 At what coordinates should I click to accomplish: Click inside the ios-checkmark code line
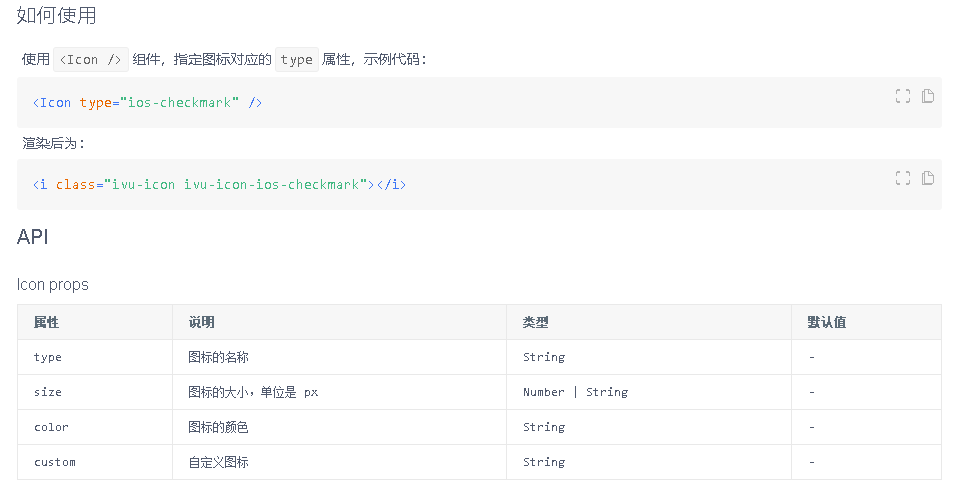point(148,103)
